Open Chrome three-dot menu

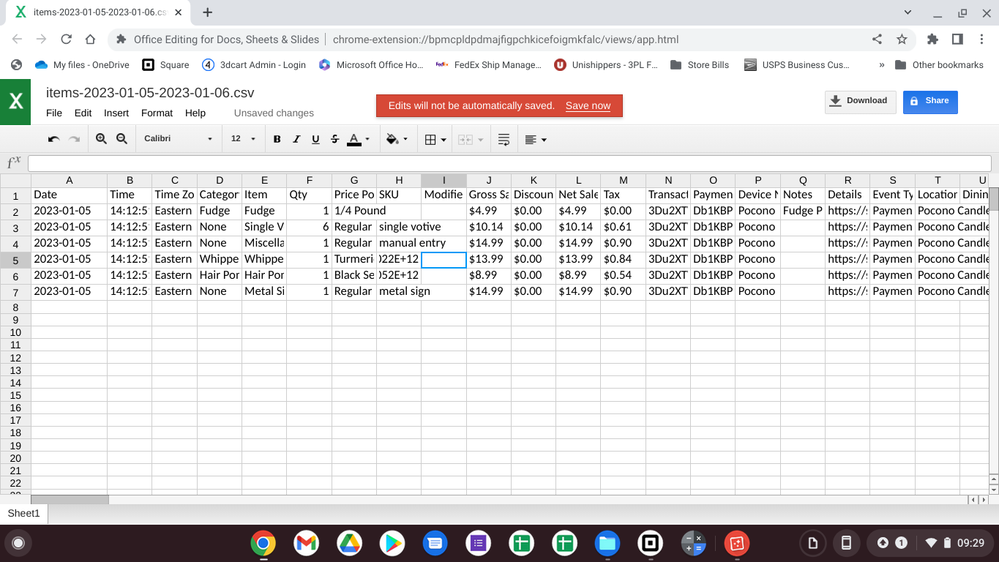pyautogui.click(x=982, y=40)
